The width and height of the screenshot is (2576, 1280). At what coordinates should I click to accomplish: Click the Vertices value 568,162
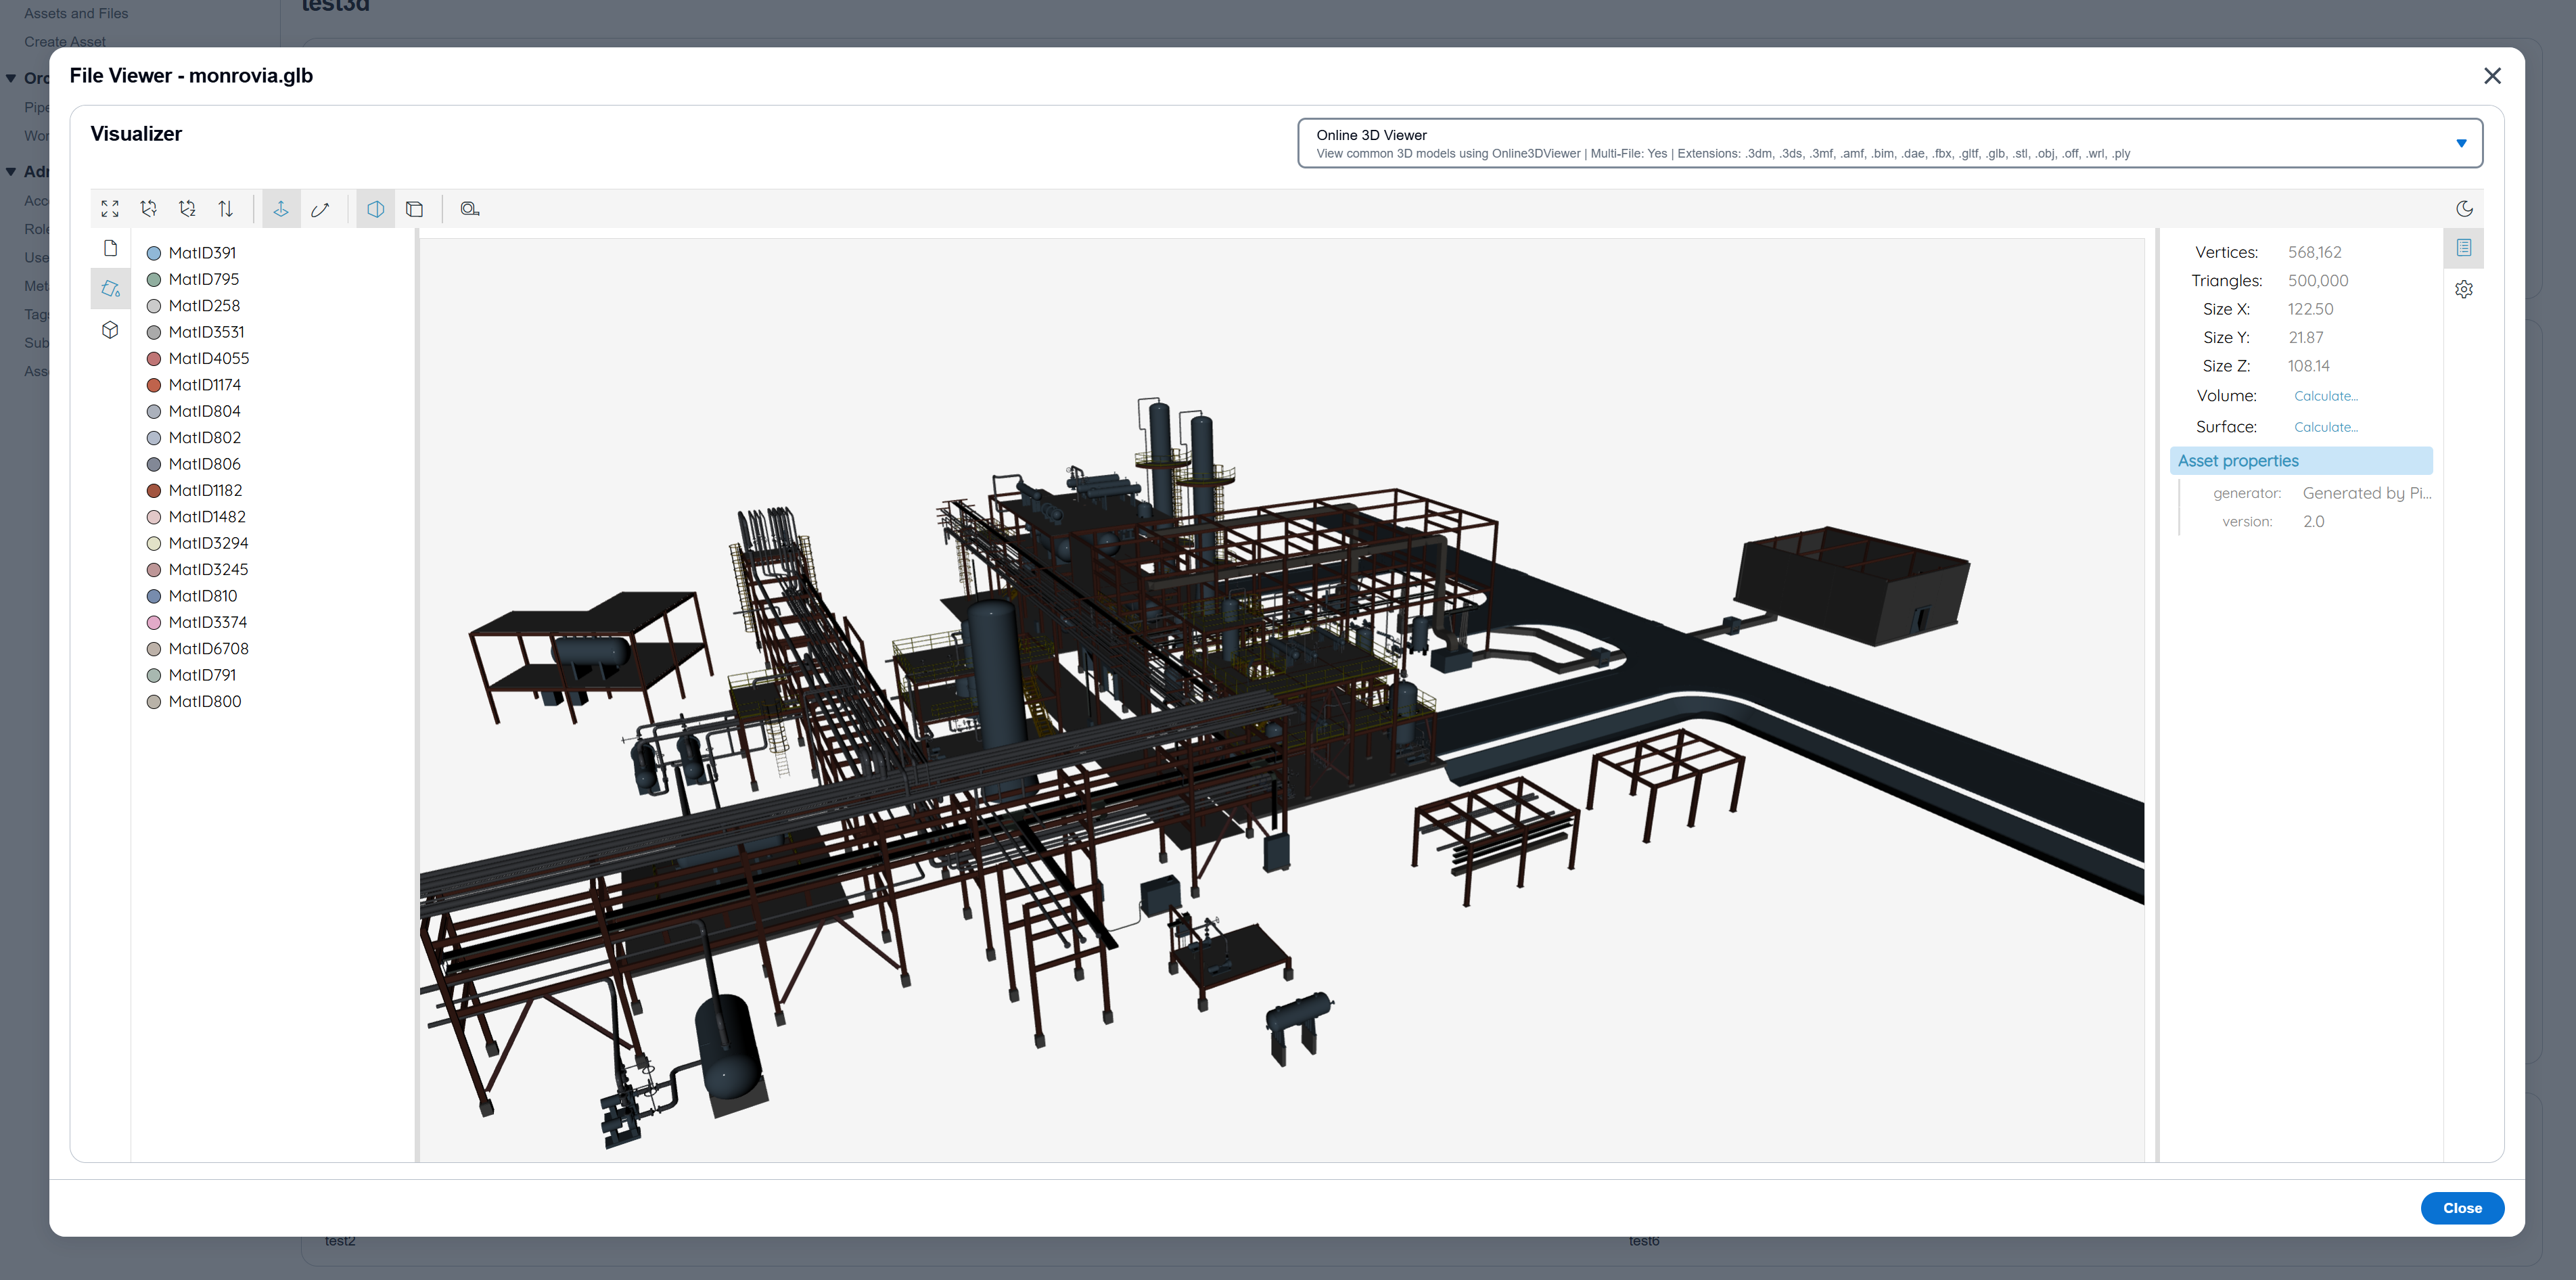tap(2314, 253)
